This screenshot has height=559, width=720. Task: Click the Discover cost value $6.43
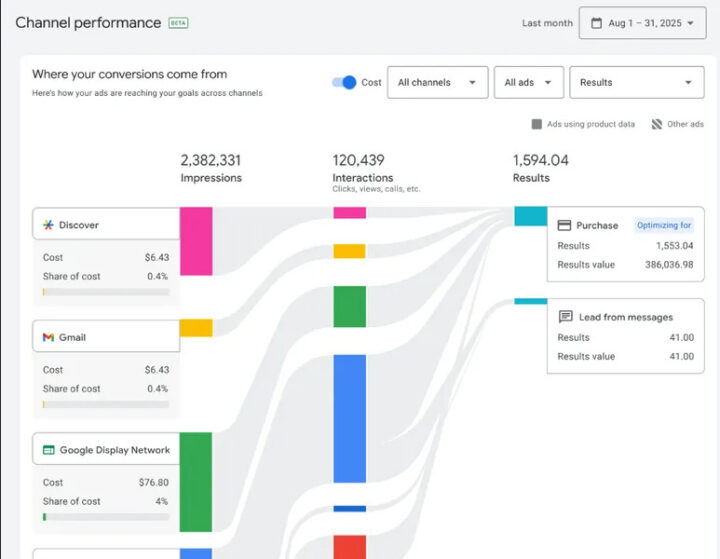tap(157, 257)
